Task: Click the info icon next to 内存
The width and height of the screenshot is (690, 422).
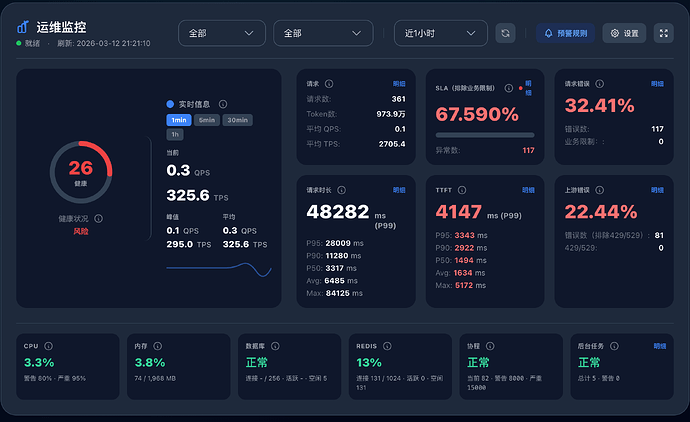Action: tap(158, 346)
